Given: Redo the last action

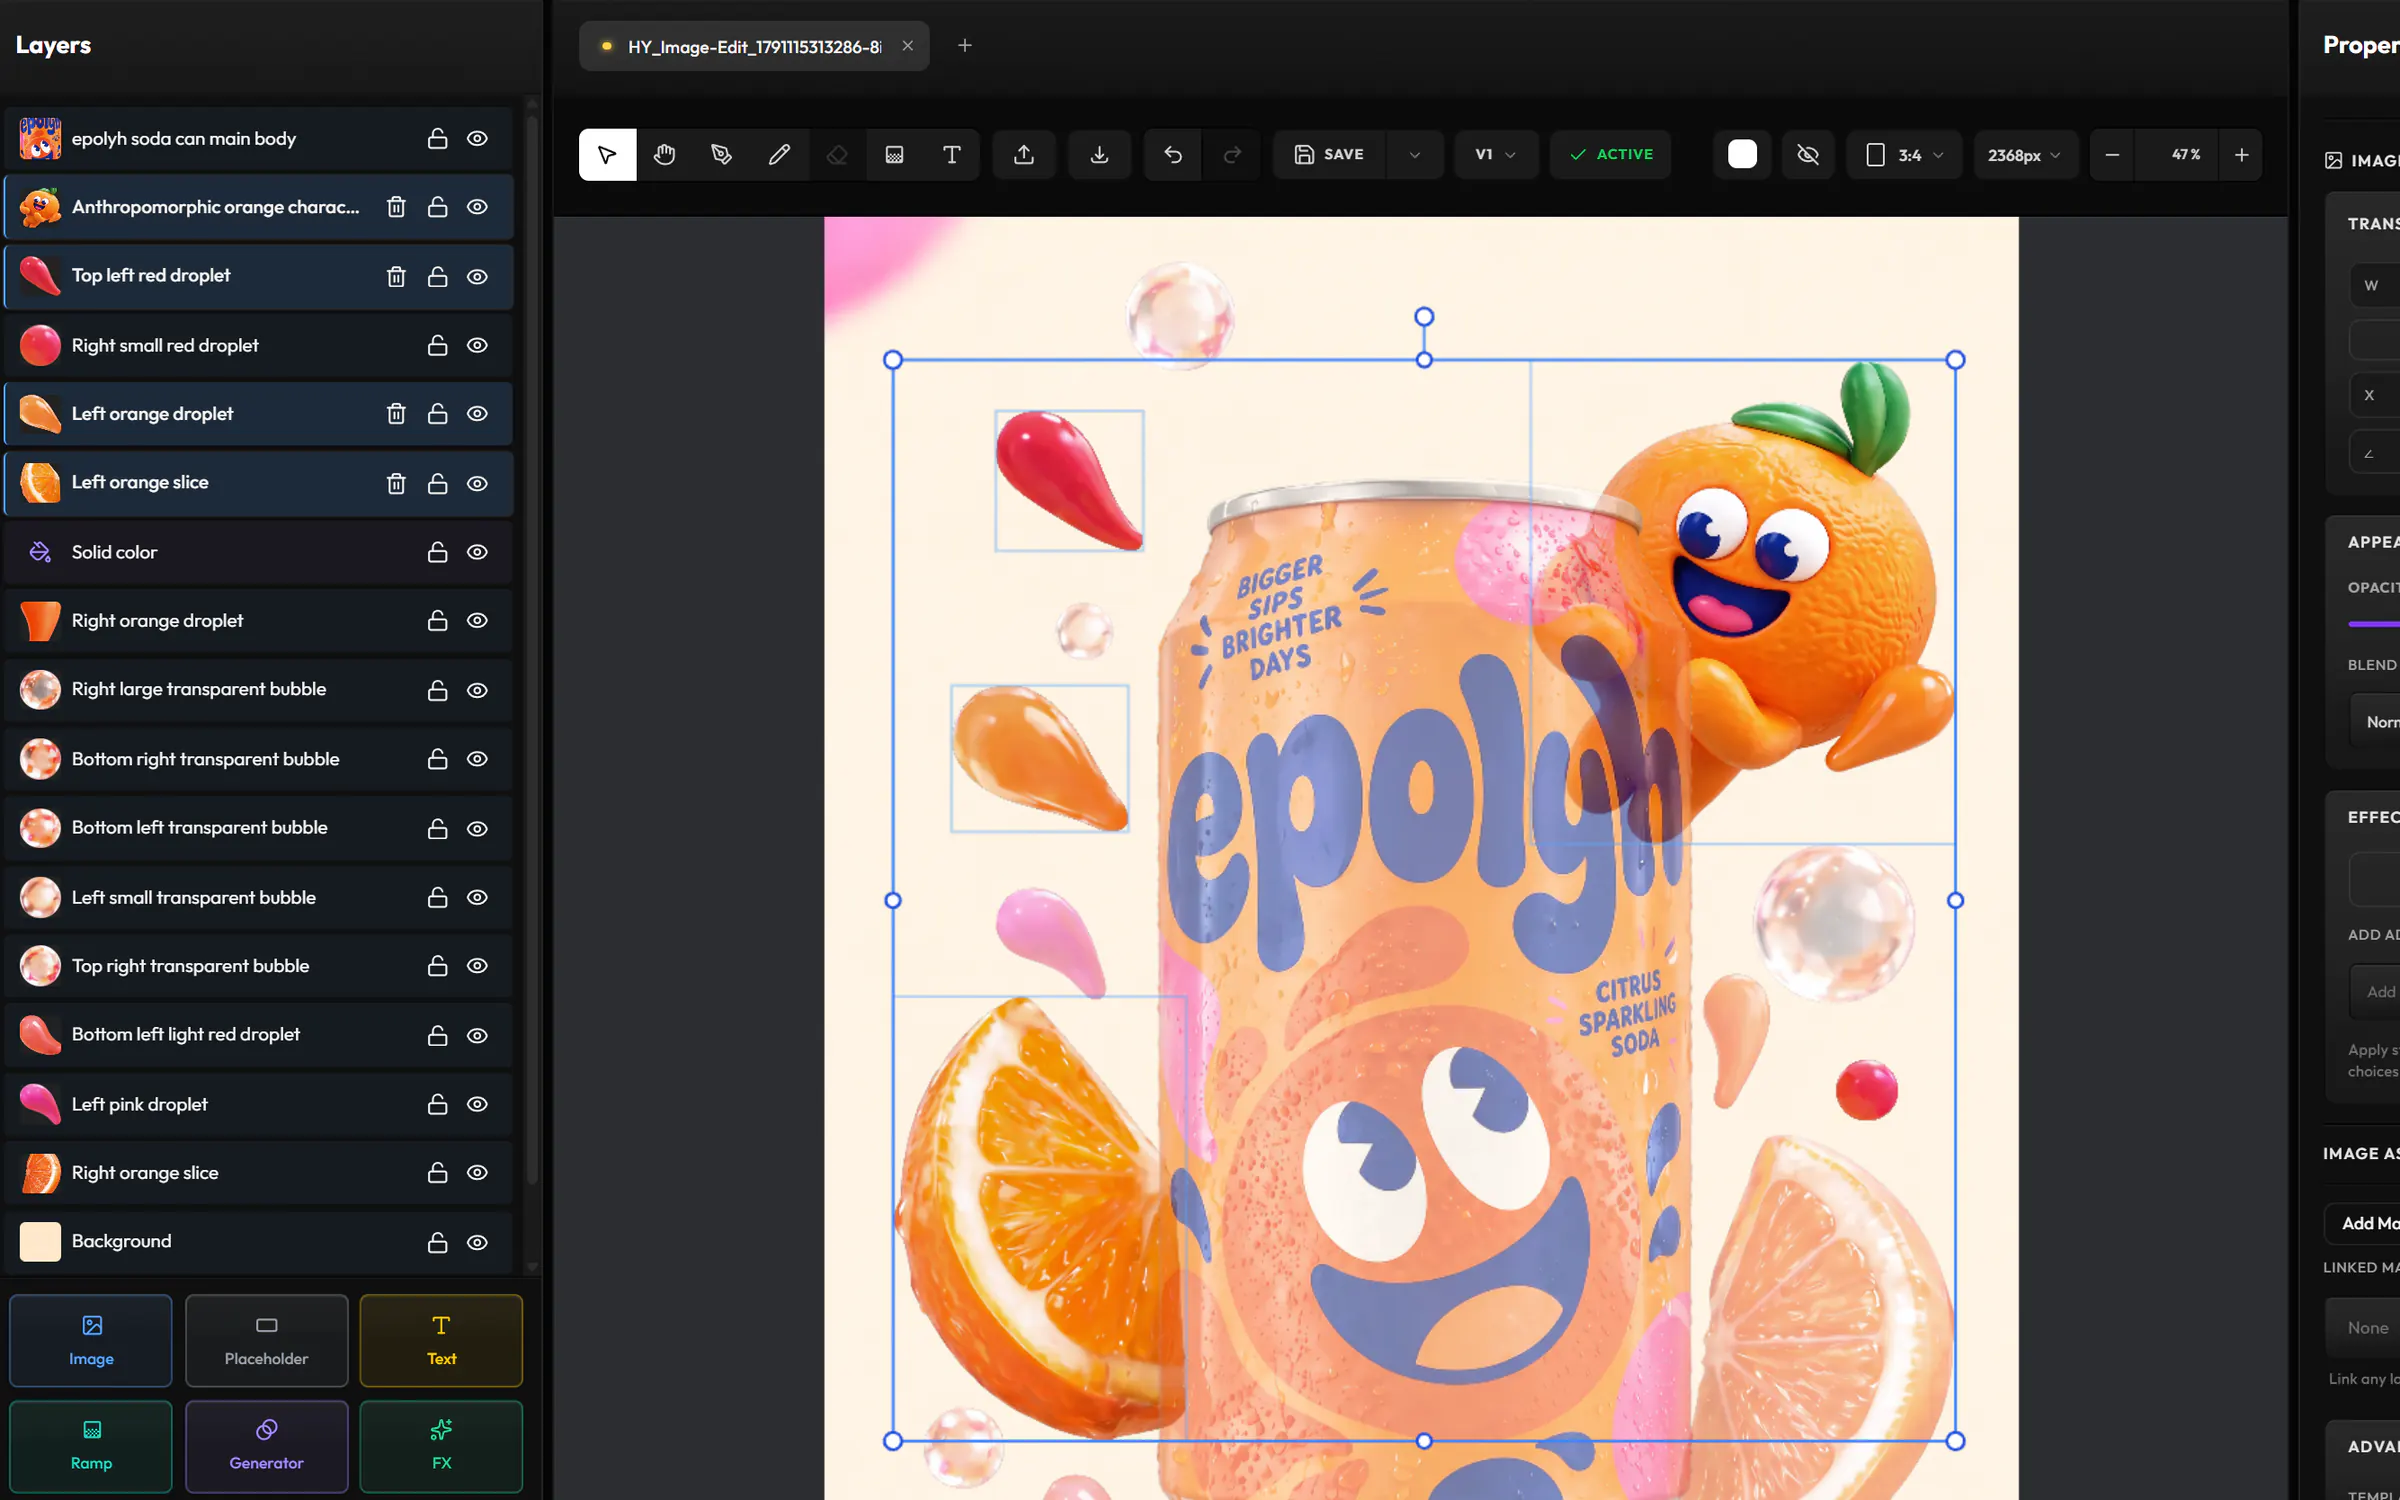Looking at the screenshot, I should 1232,155.
